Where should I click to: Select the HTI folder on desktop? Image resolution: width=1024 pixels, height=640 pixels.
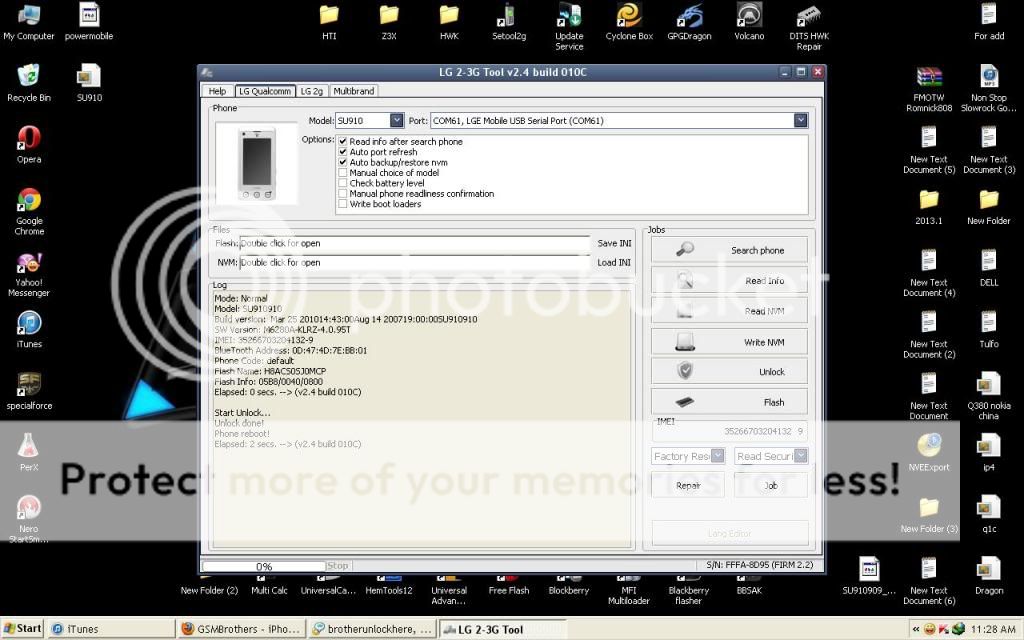click(329, 22)
